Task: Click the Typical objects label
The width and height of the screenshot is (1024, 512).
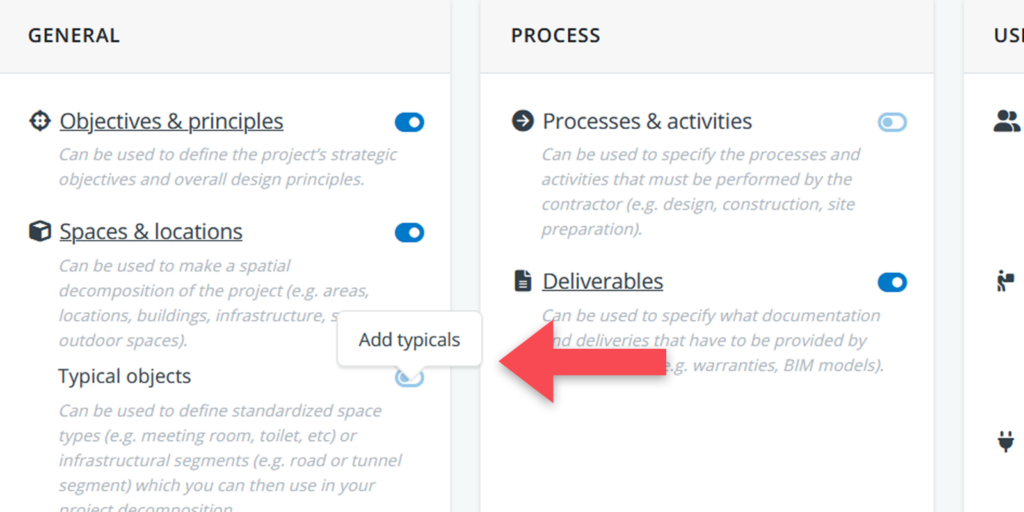Action: pos(125,377)
